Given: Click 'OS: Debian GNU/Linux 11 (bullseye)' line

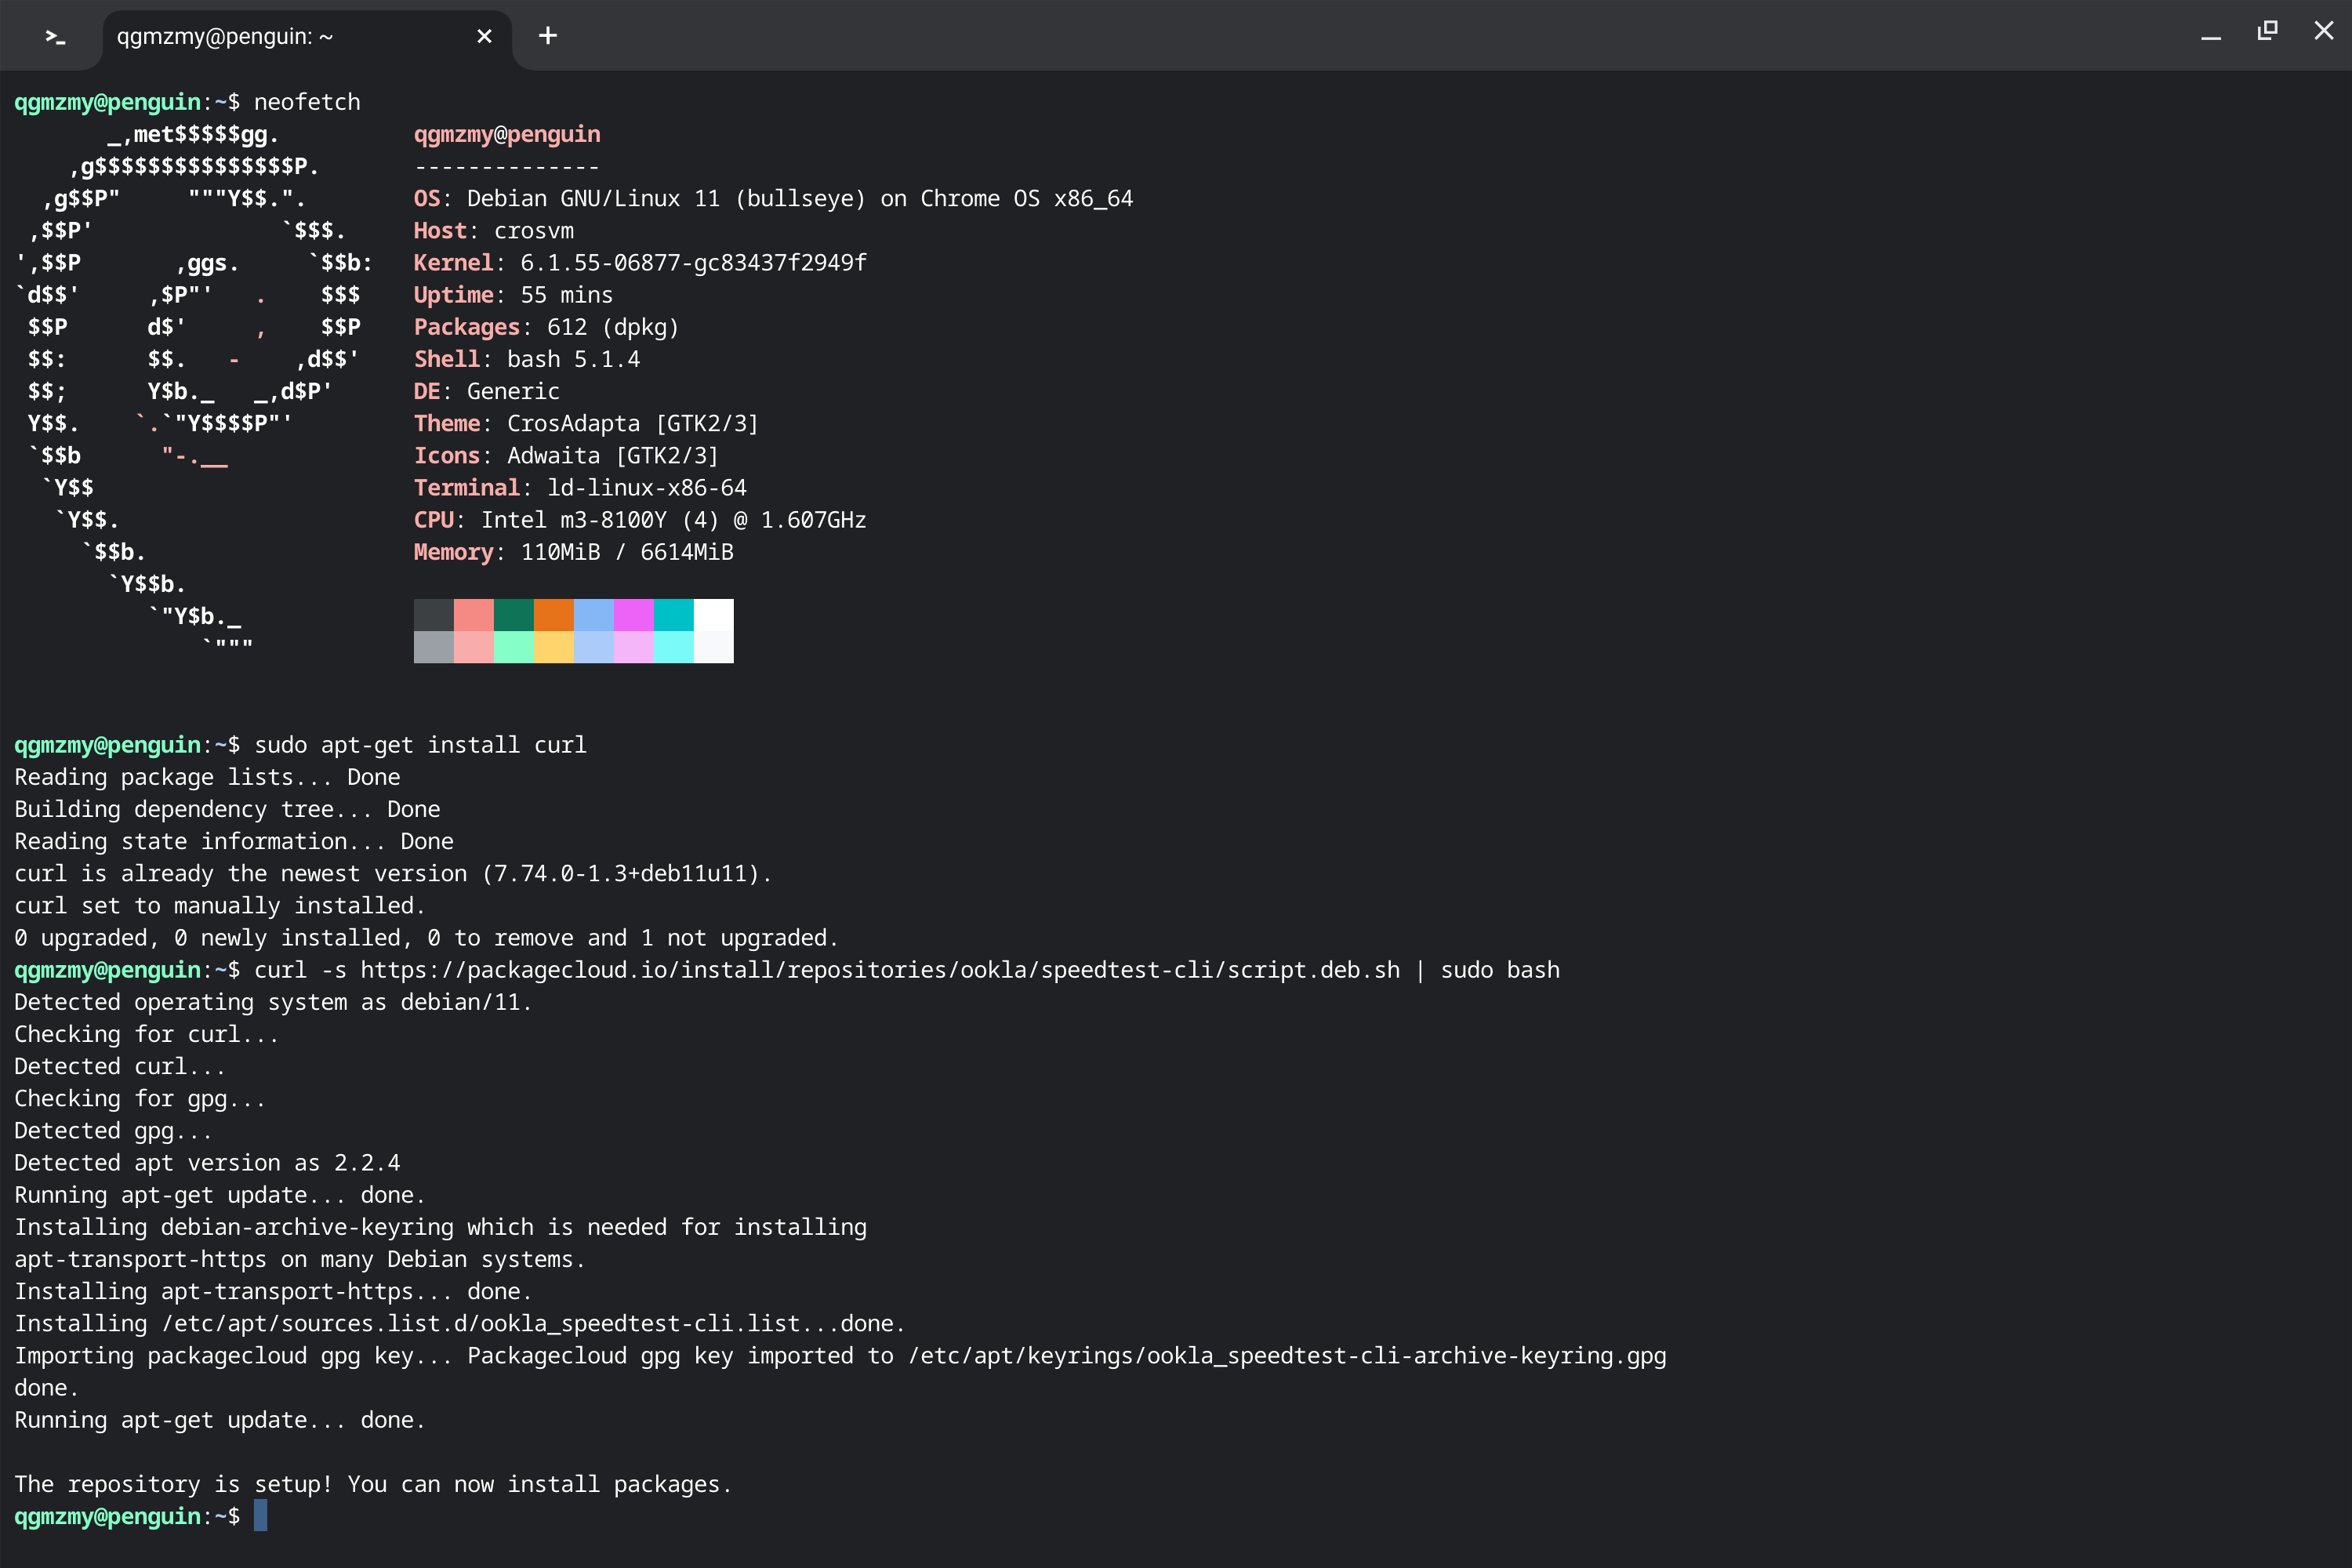Looking at the screenshot, I should coord(774,198).
